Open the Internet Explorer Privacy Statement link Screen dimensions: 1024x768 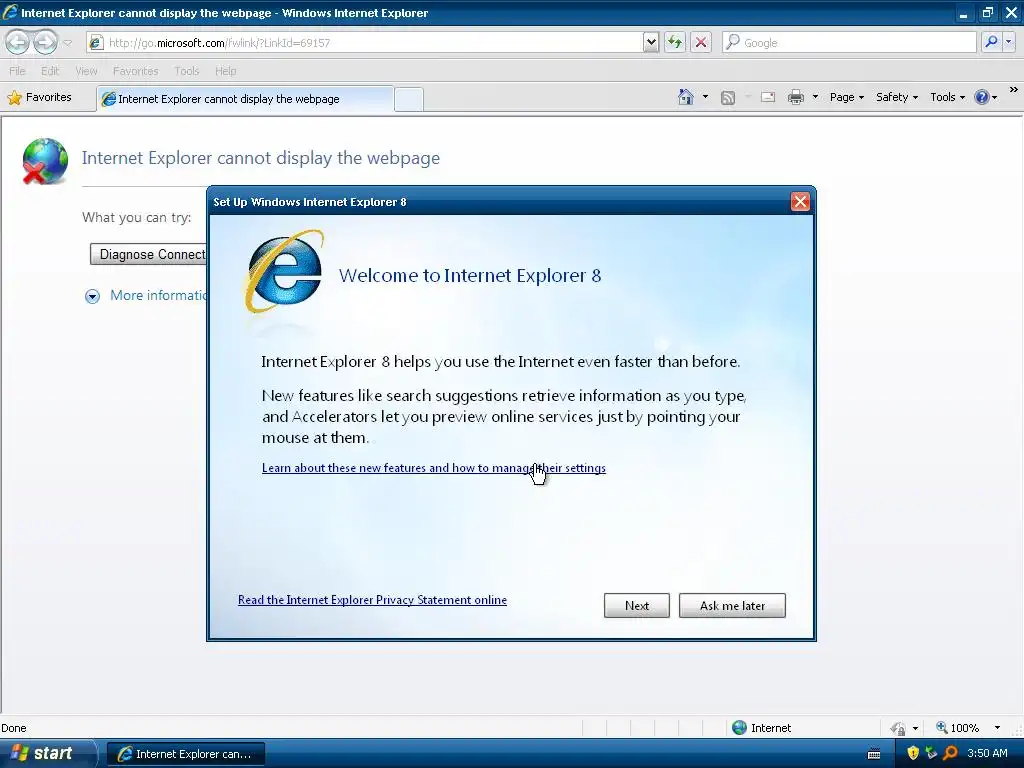coord(372,600)
